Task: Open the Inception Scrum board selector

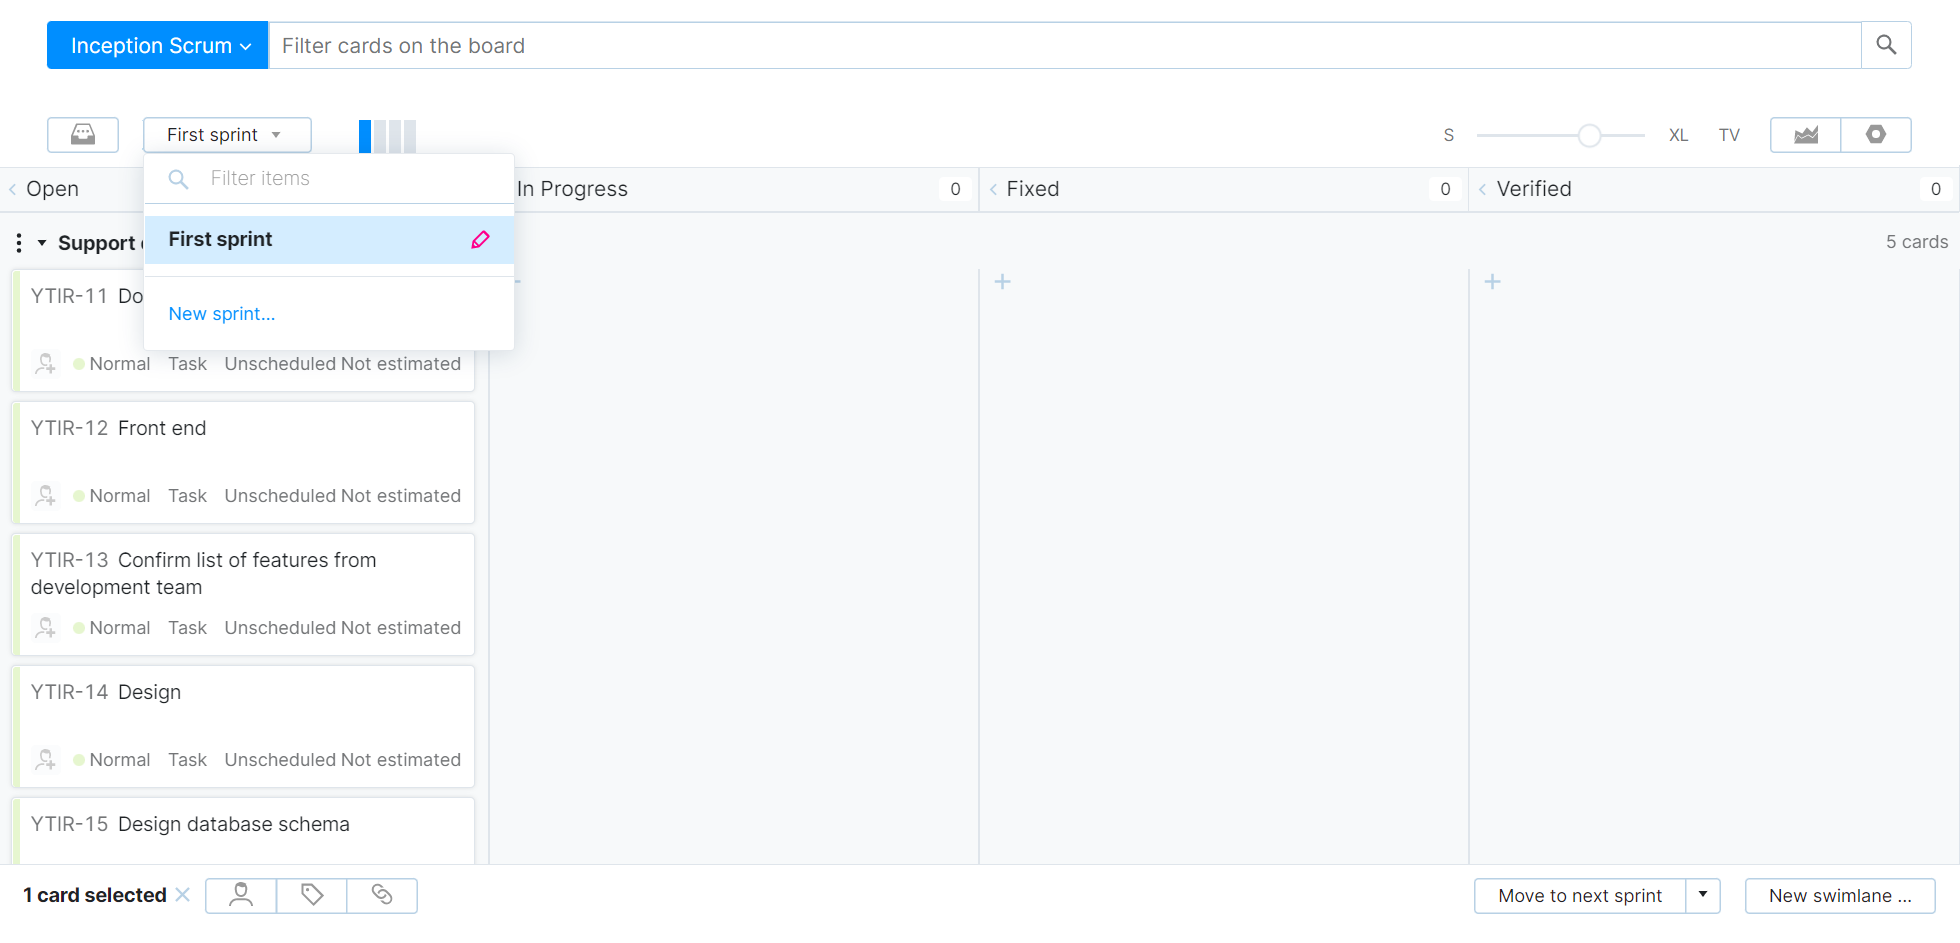Action: 156,45
